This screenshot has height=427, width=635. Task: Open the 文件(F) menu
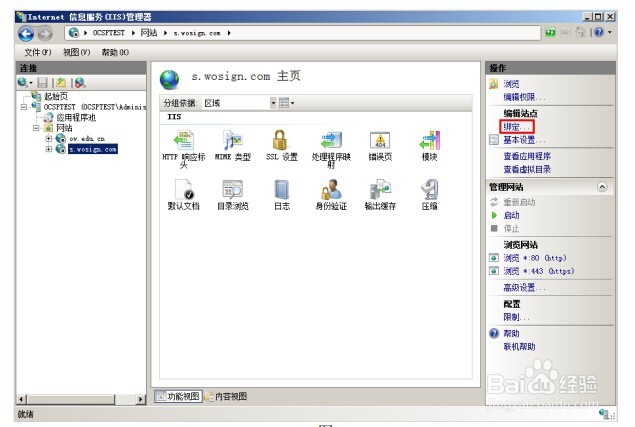(x=38, y=52)
